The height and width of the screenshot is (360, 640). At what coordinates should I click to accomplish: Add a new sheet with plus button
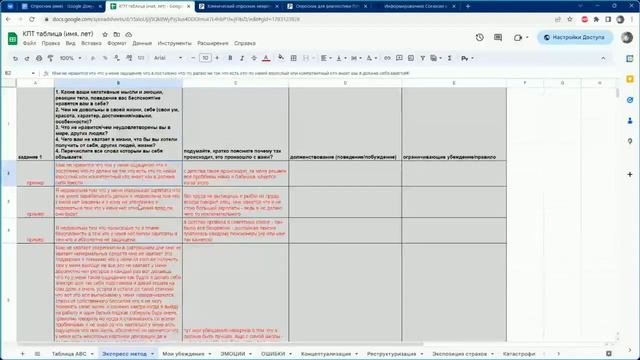23,354
